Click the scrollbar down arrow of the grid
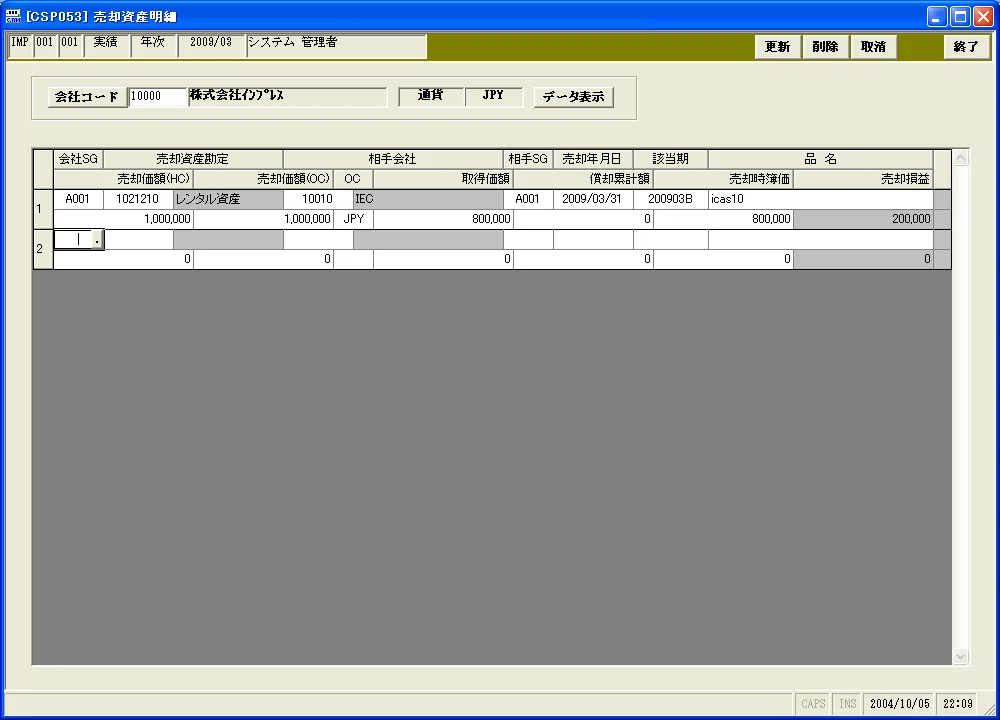The width and height of the screenshot is (1000, 720). point(960,656)
